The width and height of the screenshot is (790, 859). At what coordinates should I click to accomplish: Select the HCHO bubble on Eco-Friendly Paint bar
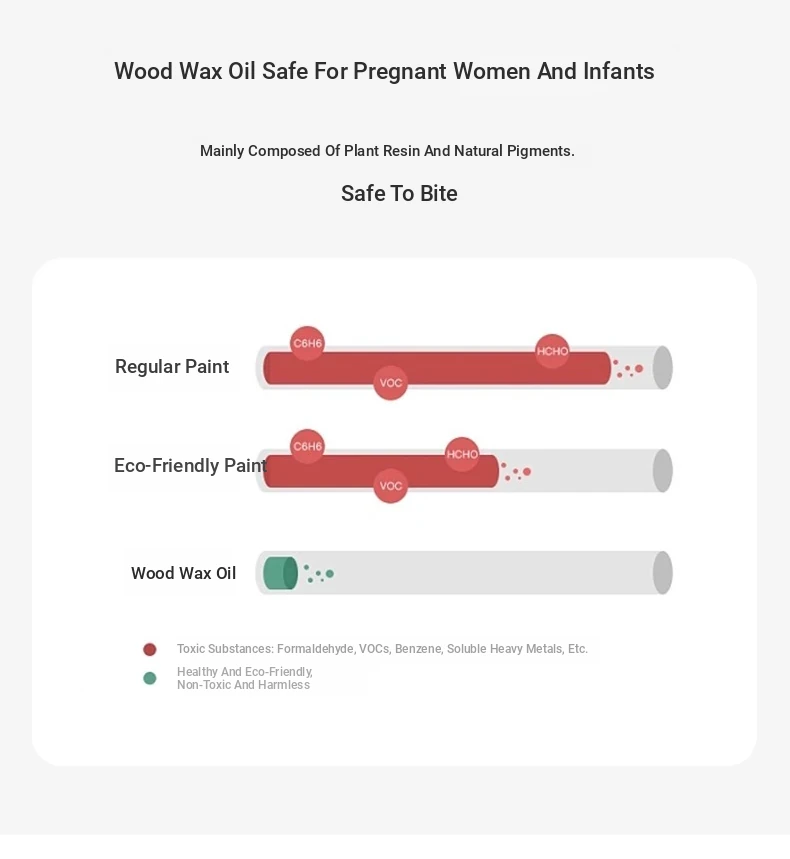(462, 454)
